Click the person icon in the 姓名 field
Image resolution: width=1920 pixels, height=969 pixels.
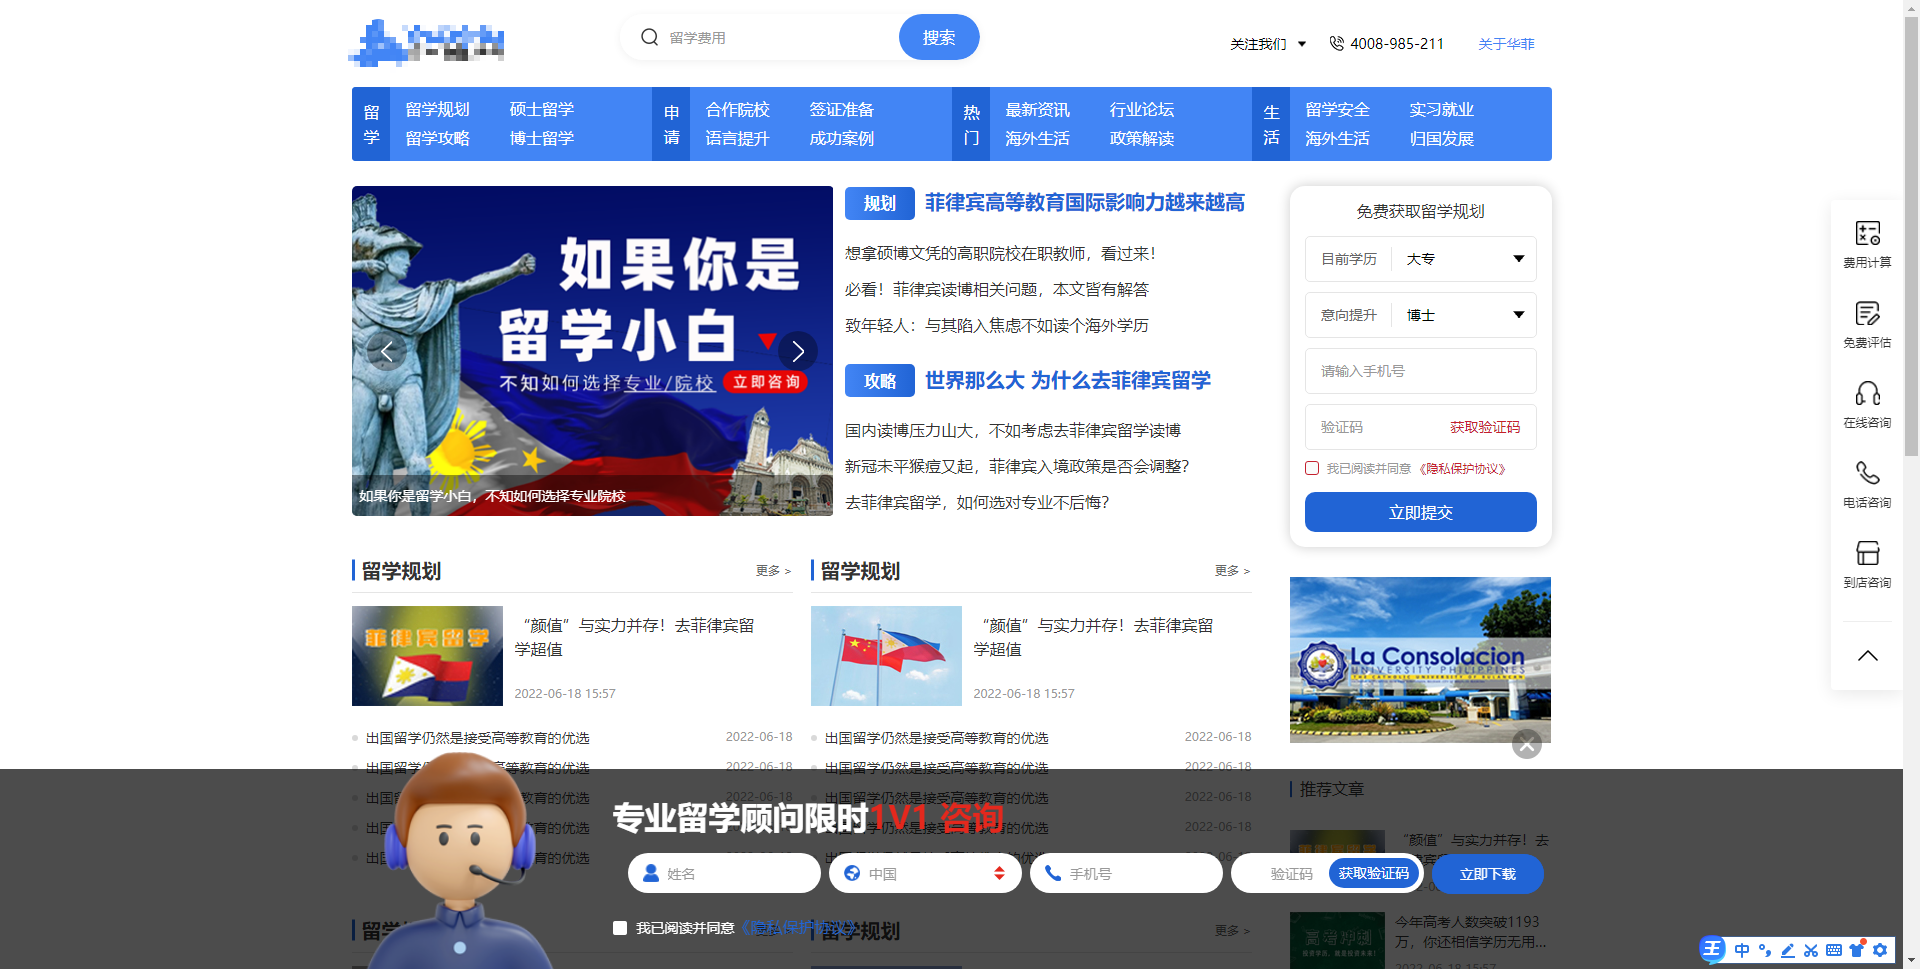point(651,873)
